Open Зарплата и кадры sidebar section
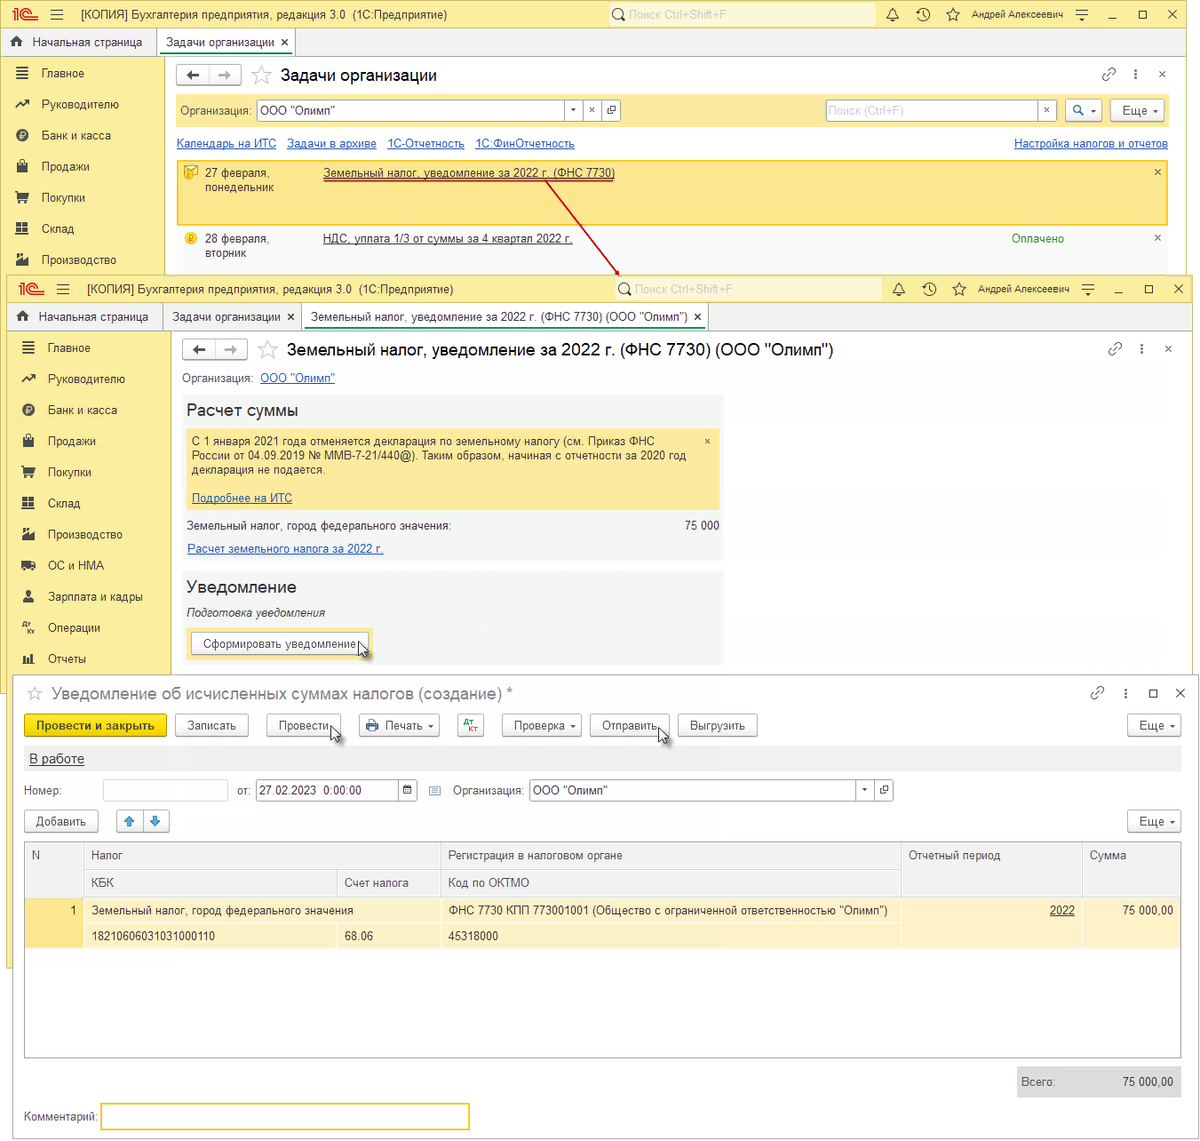The width and height of the screenshot is (1200, 1141). pos(95,596)
